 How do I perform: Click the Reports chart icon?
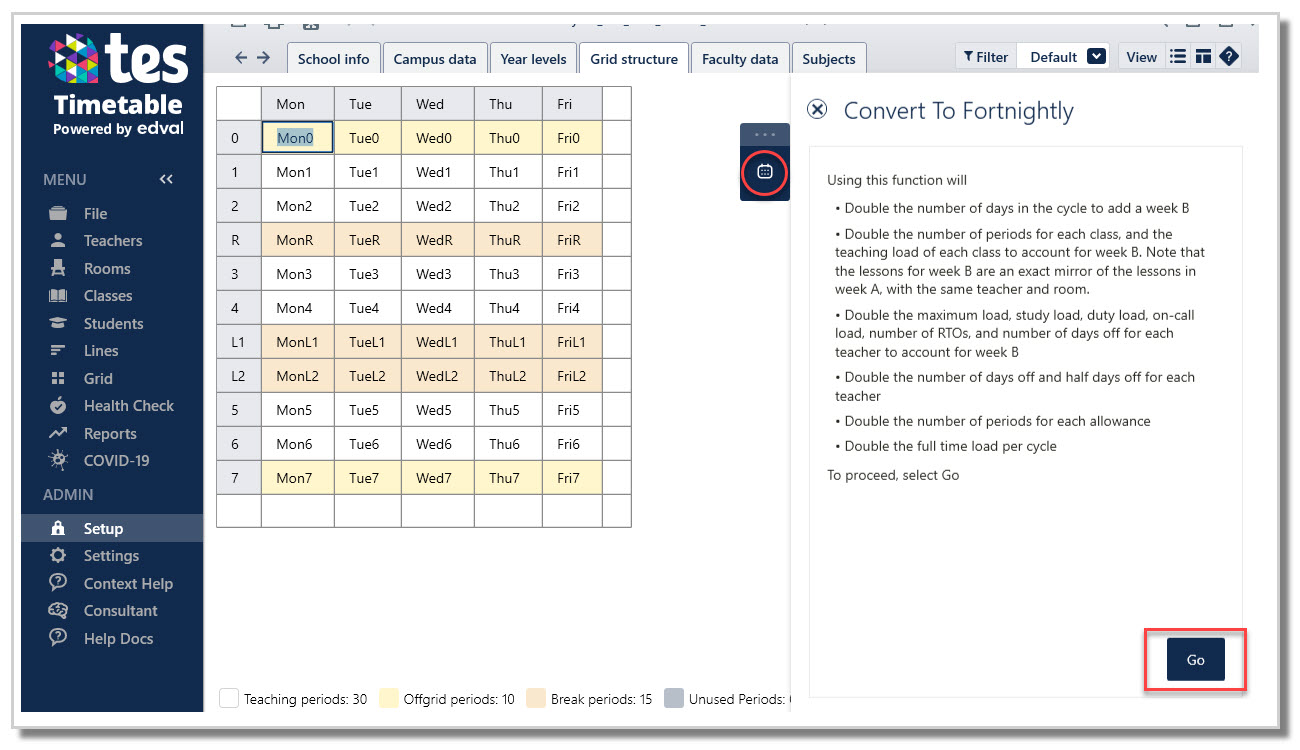(59, 433)
